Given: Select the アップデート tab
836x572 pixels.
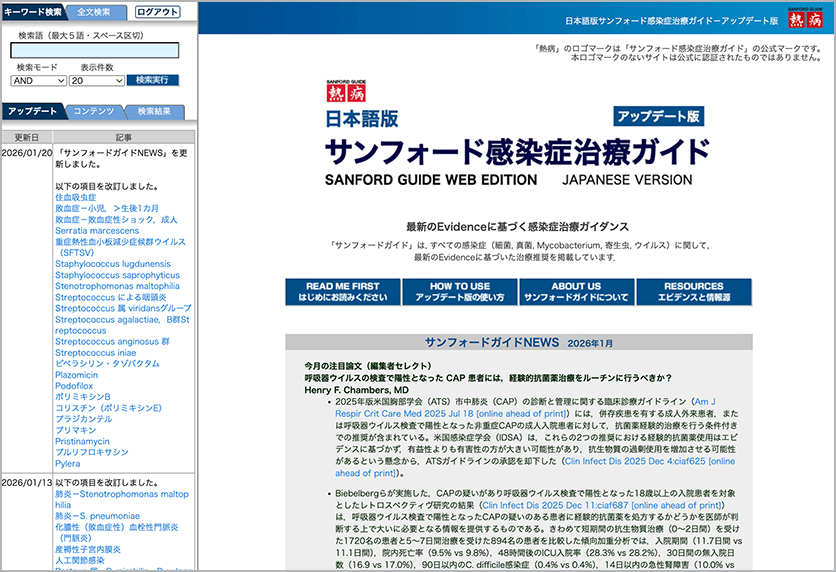Looking at the screenshot, I should [x=33, y=111].
